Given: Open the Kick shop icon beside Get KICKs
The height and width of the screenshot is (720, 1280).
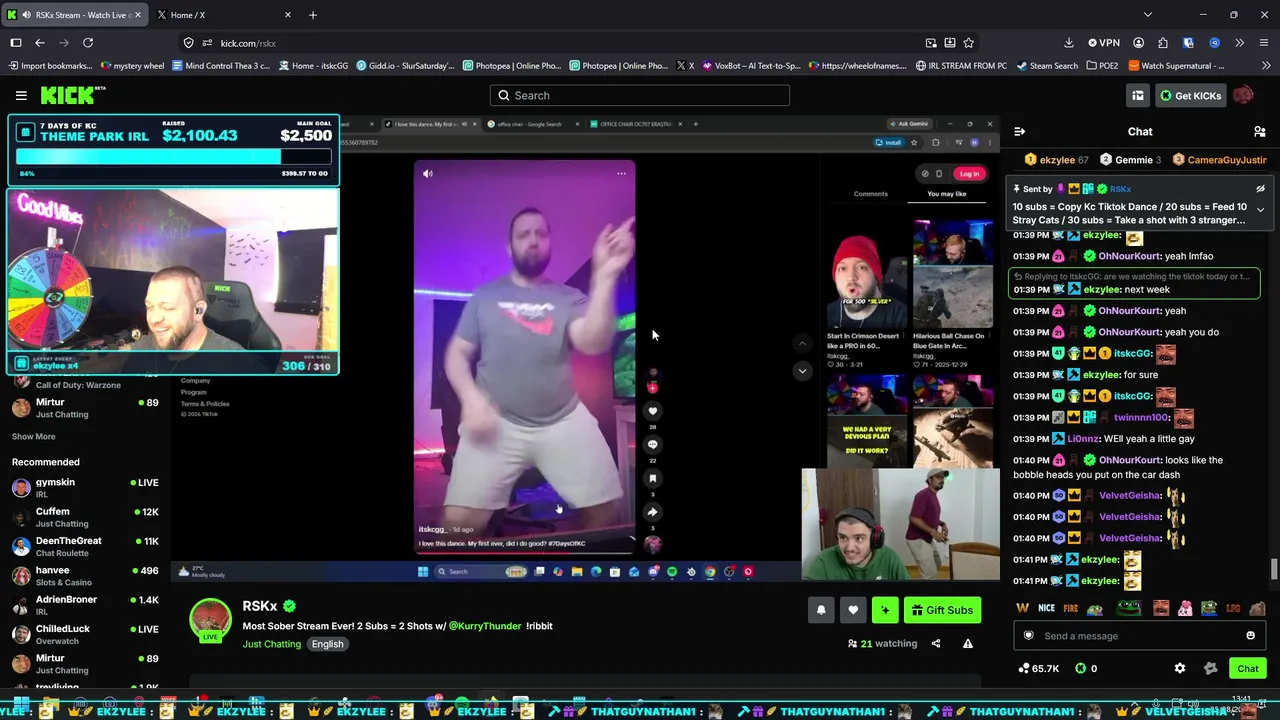Looking at the screenshot, I should tap(1138, 95).
